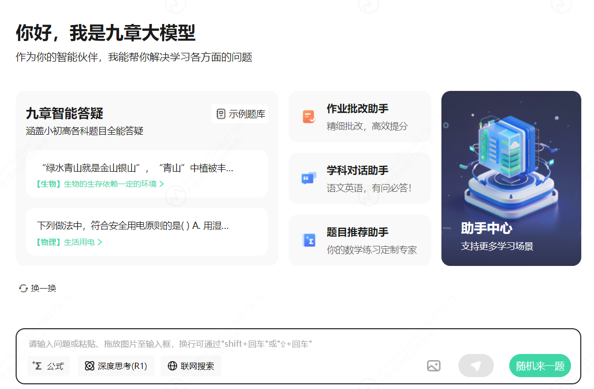Click the 涵盖小初高各科题目全能答疑 subtitle
Viewport: 594px width, 389px height.
pos(84,131)
